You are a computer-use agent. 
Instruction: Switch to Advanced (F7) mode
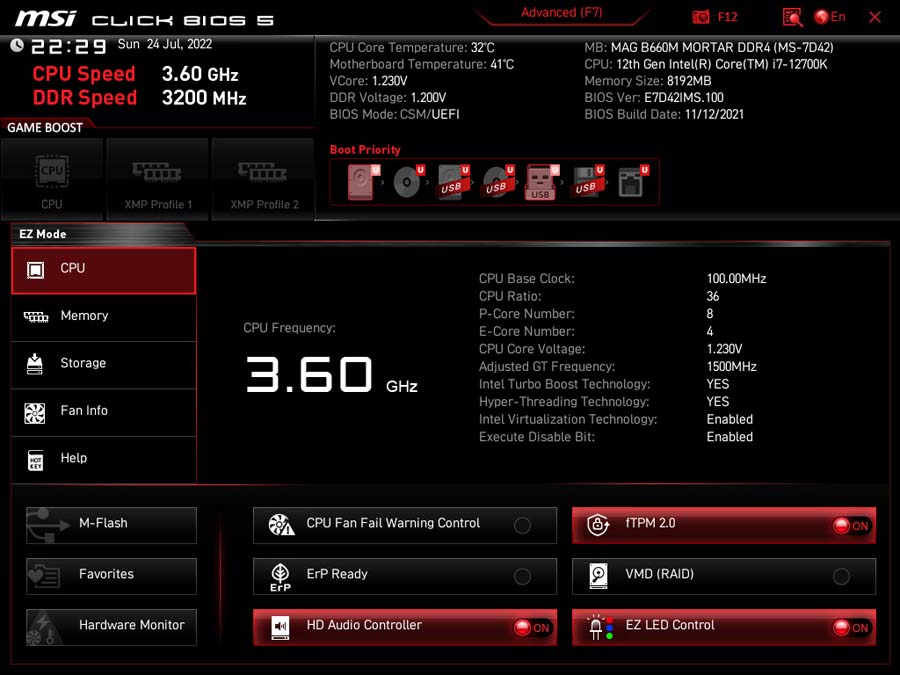point(561,13)
